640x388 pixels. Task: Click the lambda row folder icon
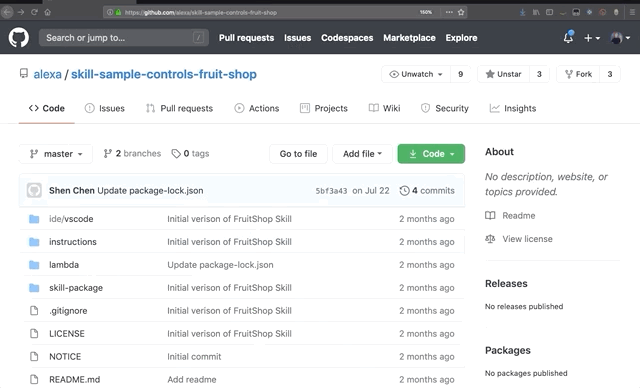34,265
